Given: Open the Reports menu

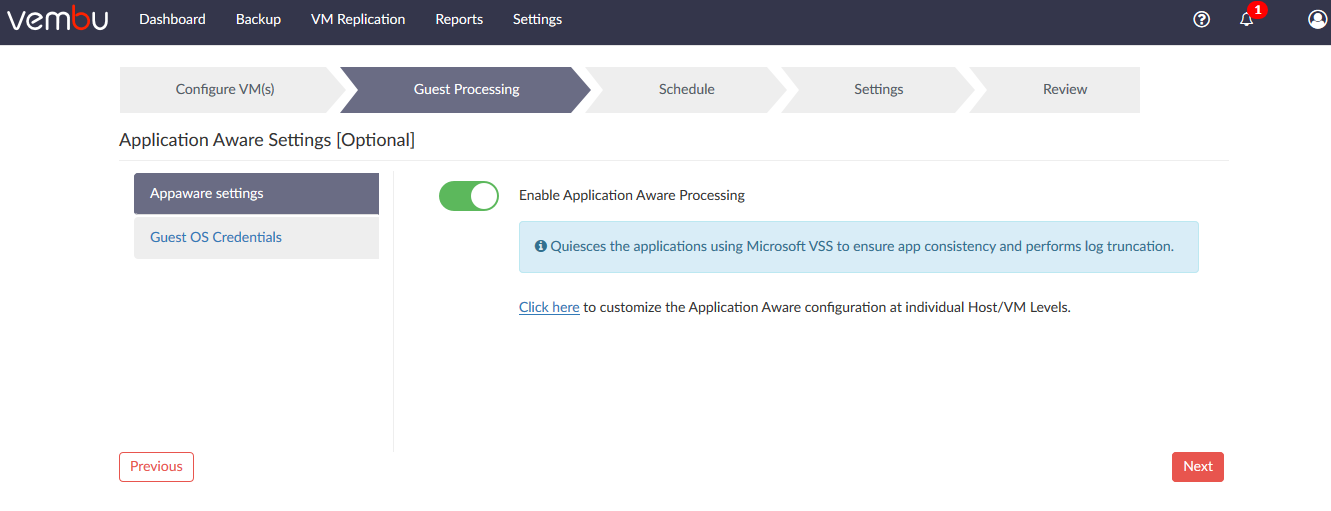Looking at the screenshot, I should click(459, 19).
